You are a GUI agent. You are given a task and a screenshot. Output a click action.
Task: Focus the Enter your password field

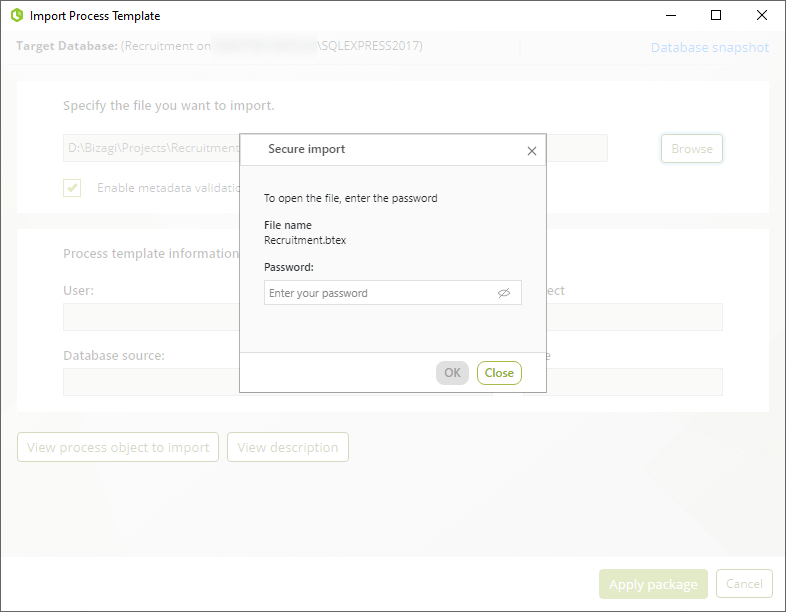392,293
